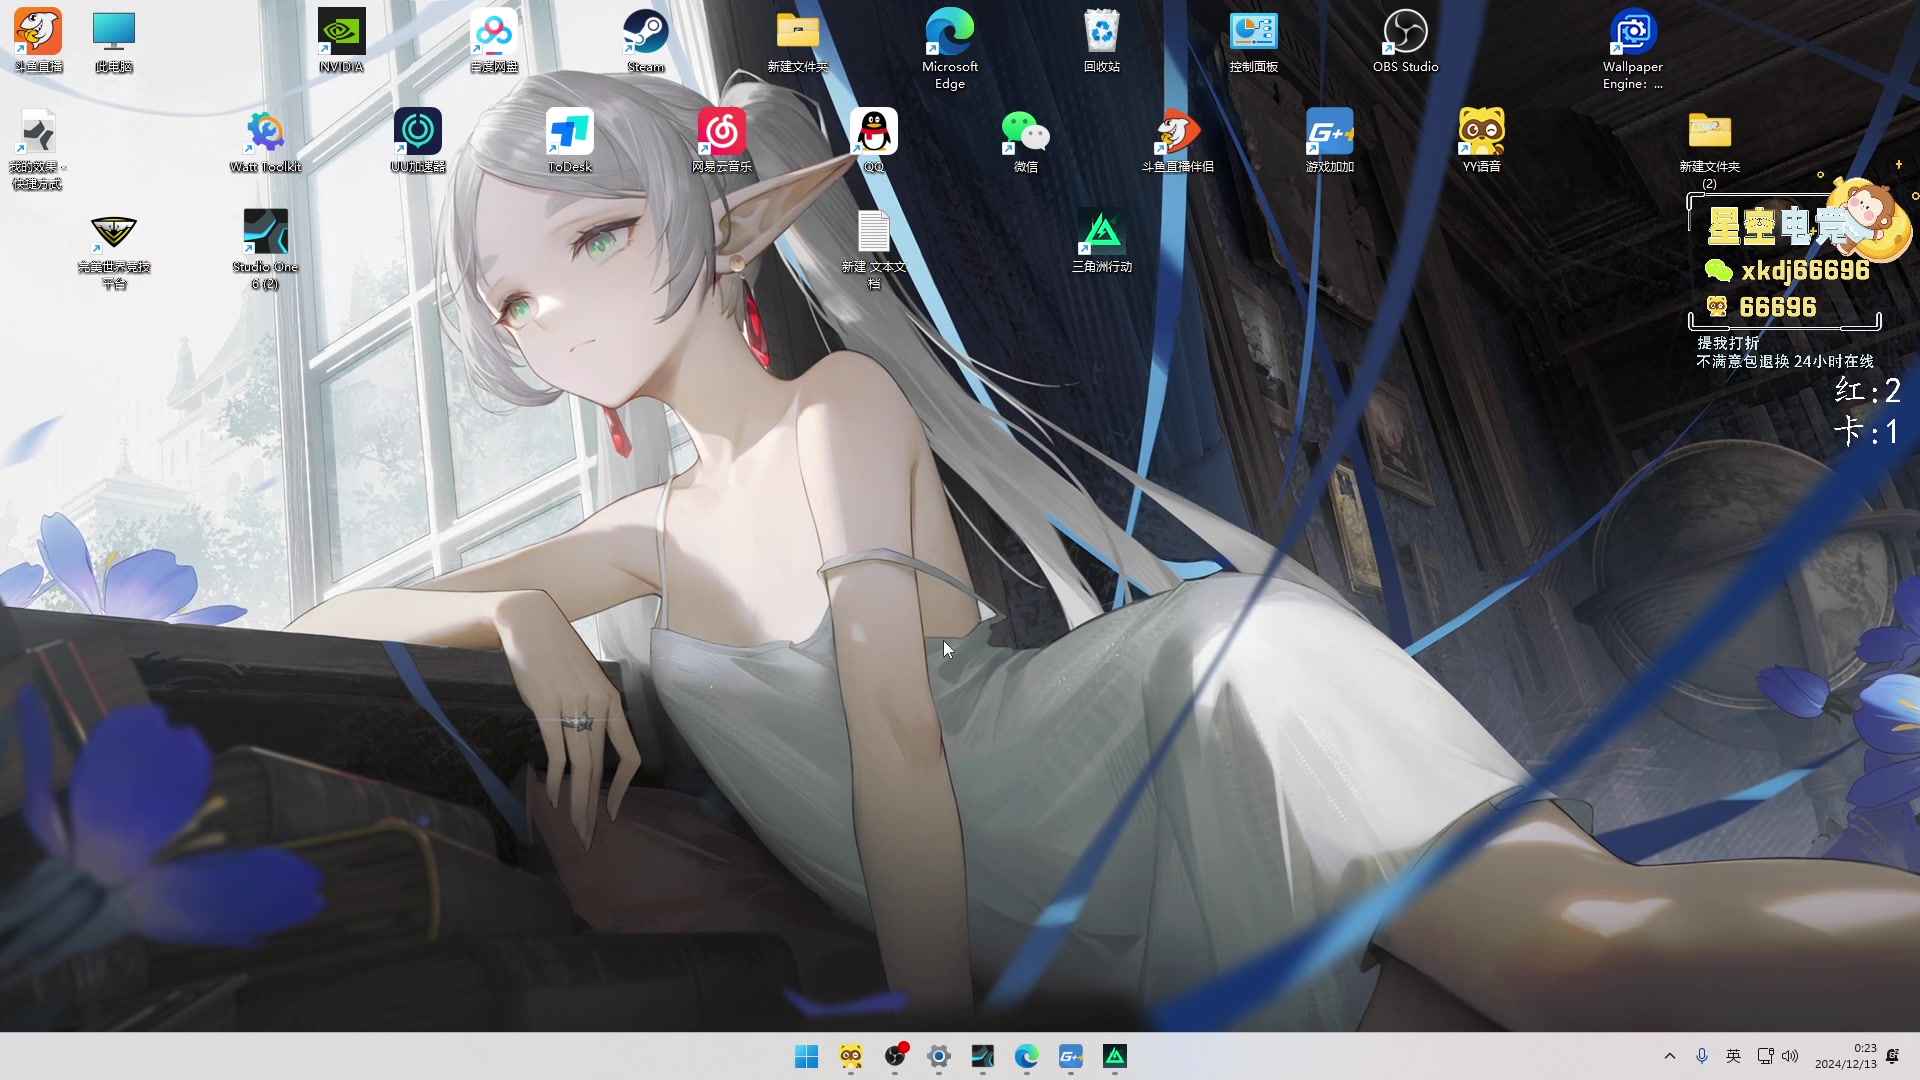1920x1080 pixels.
Task: Open the Windows Start menu
Action: point(806,1056)
